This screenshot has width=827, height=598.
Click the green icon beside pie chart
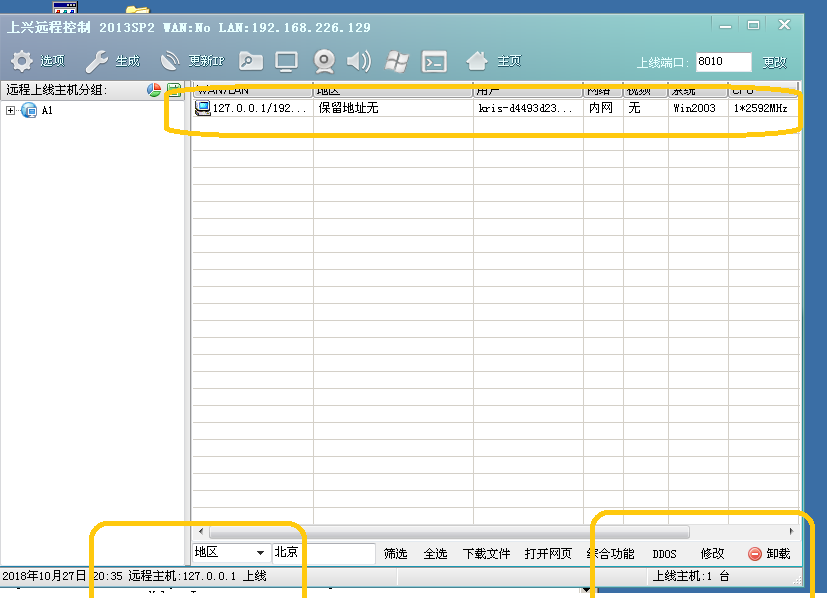click(x=174, y=90)
